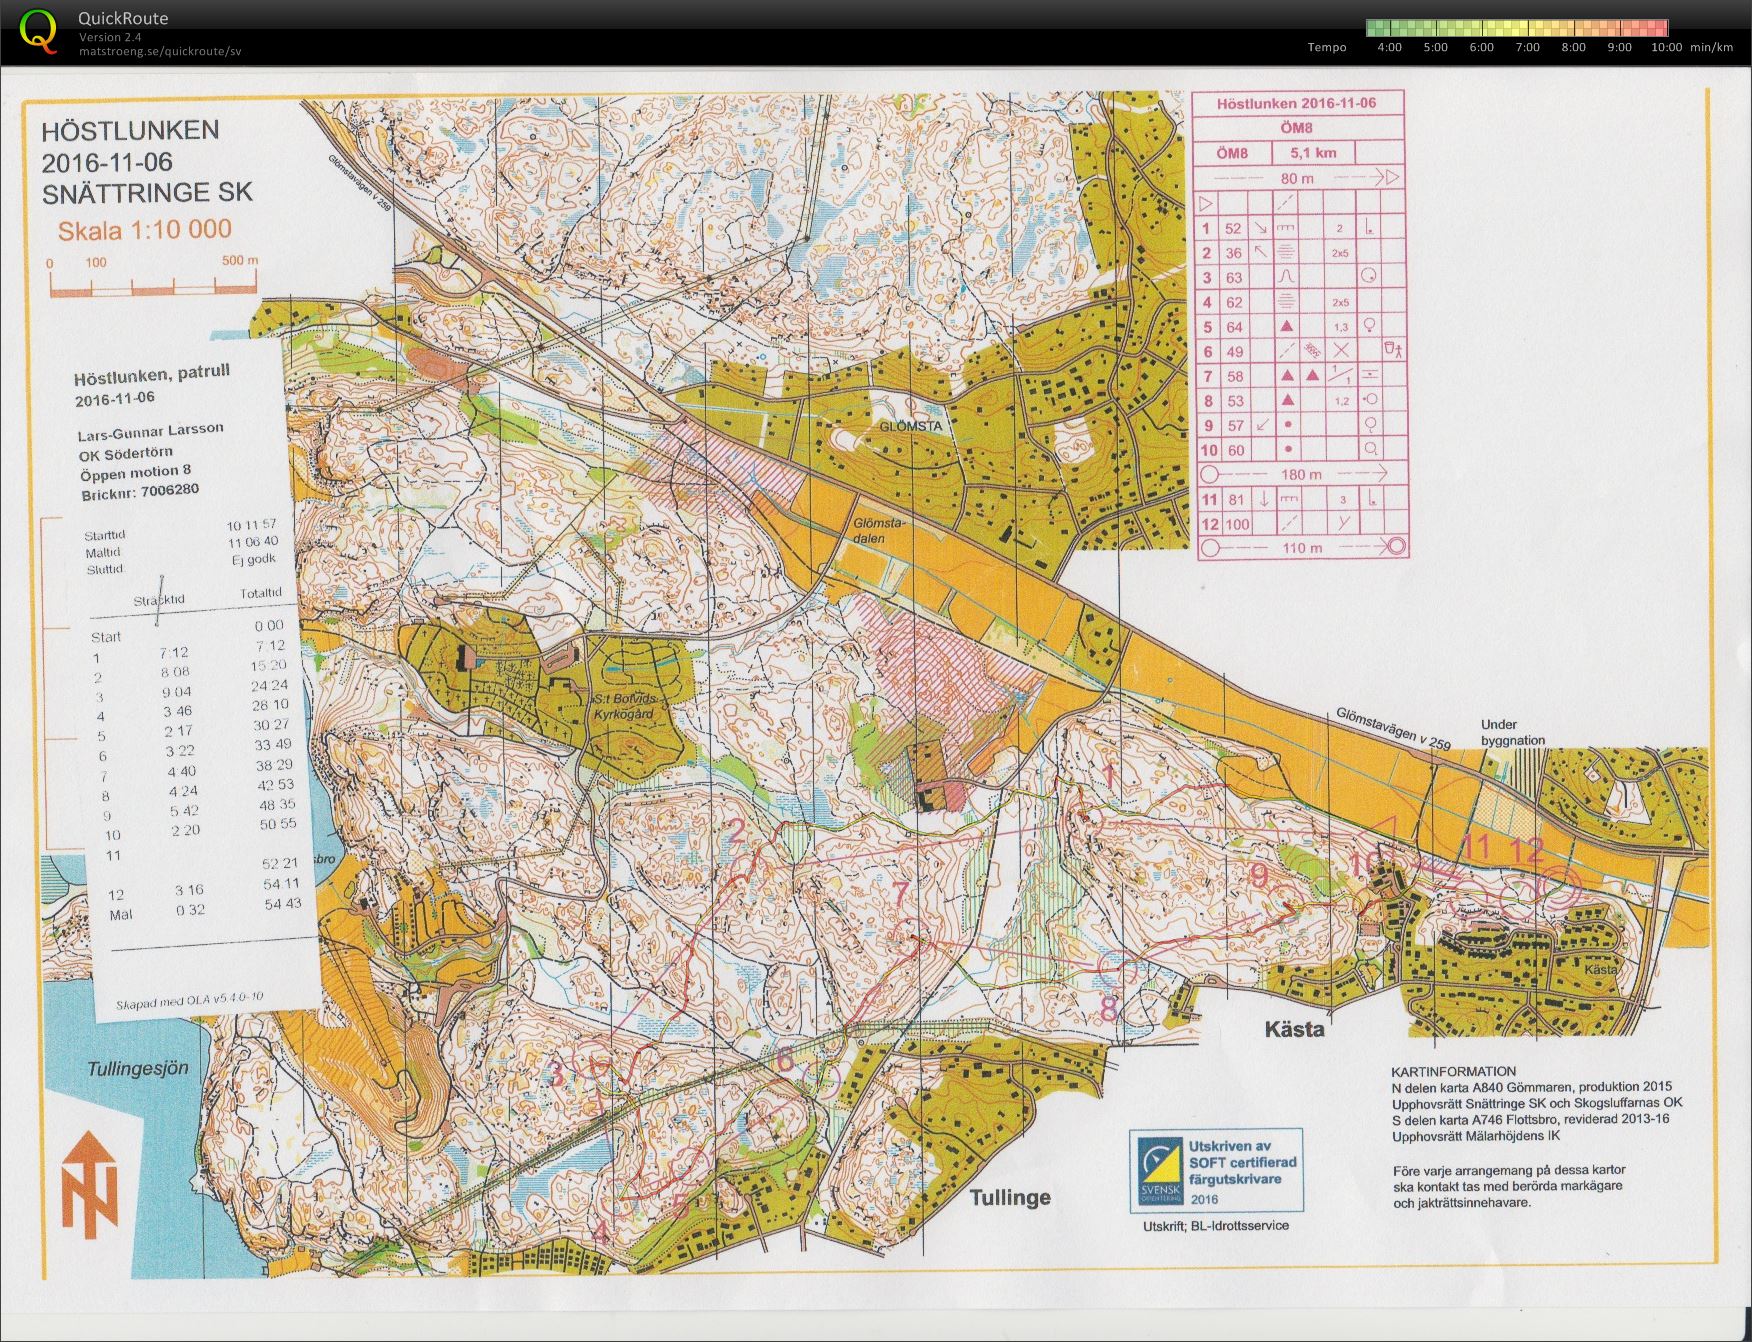1752x1342 pixels.
Task: Click the Skala 1:10 000 text
Action: point(144,230)
